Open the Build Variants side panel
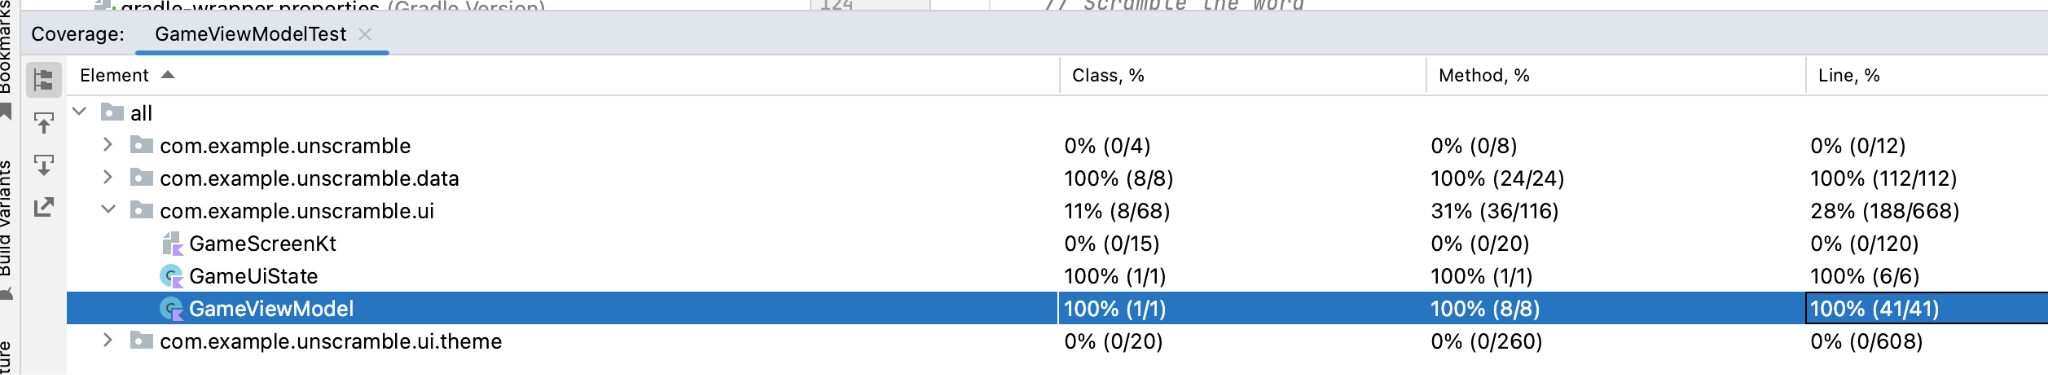 click(x=7, y=228)
